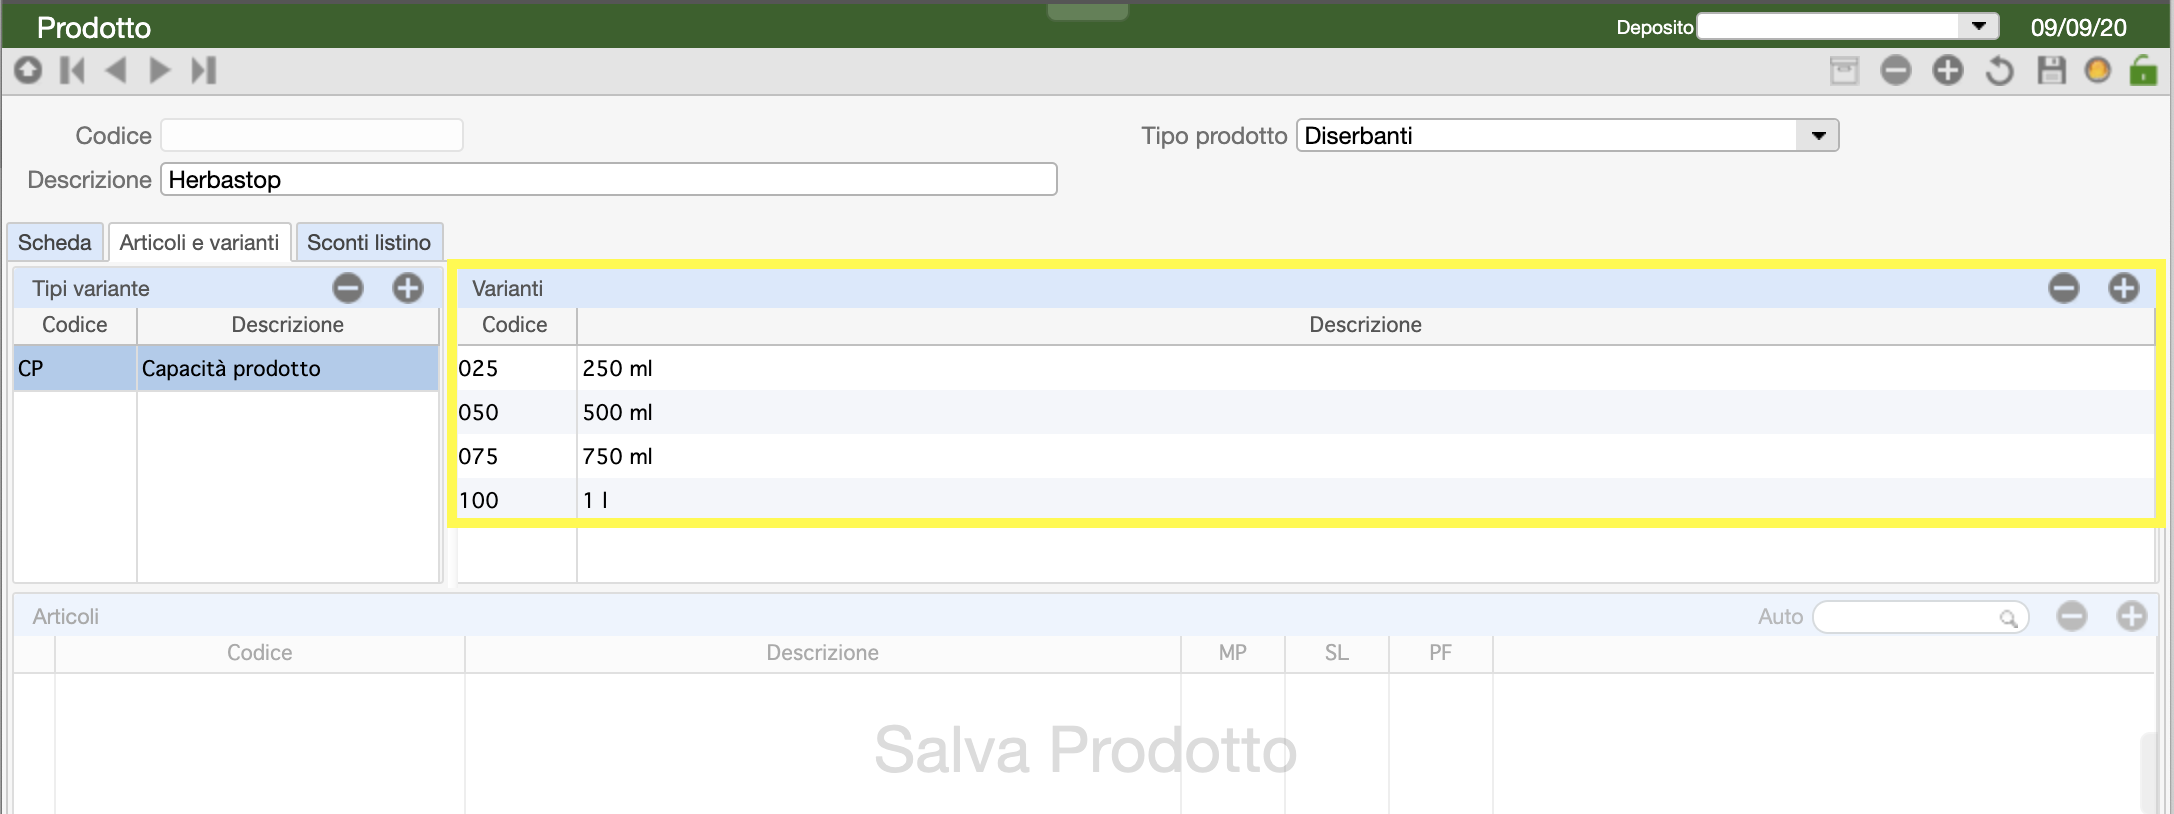Viewport: 2174px width, 814px height.
Task: Click the Codice input field
Action: pyautogui.click(x=312, y=135)
